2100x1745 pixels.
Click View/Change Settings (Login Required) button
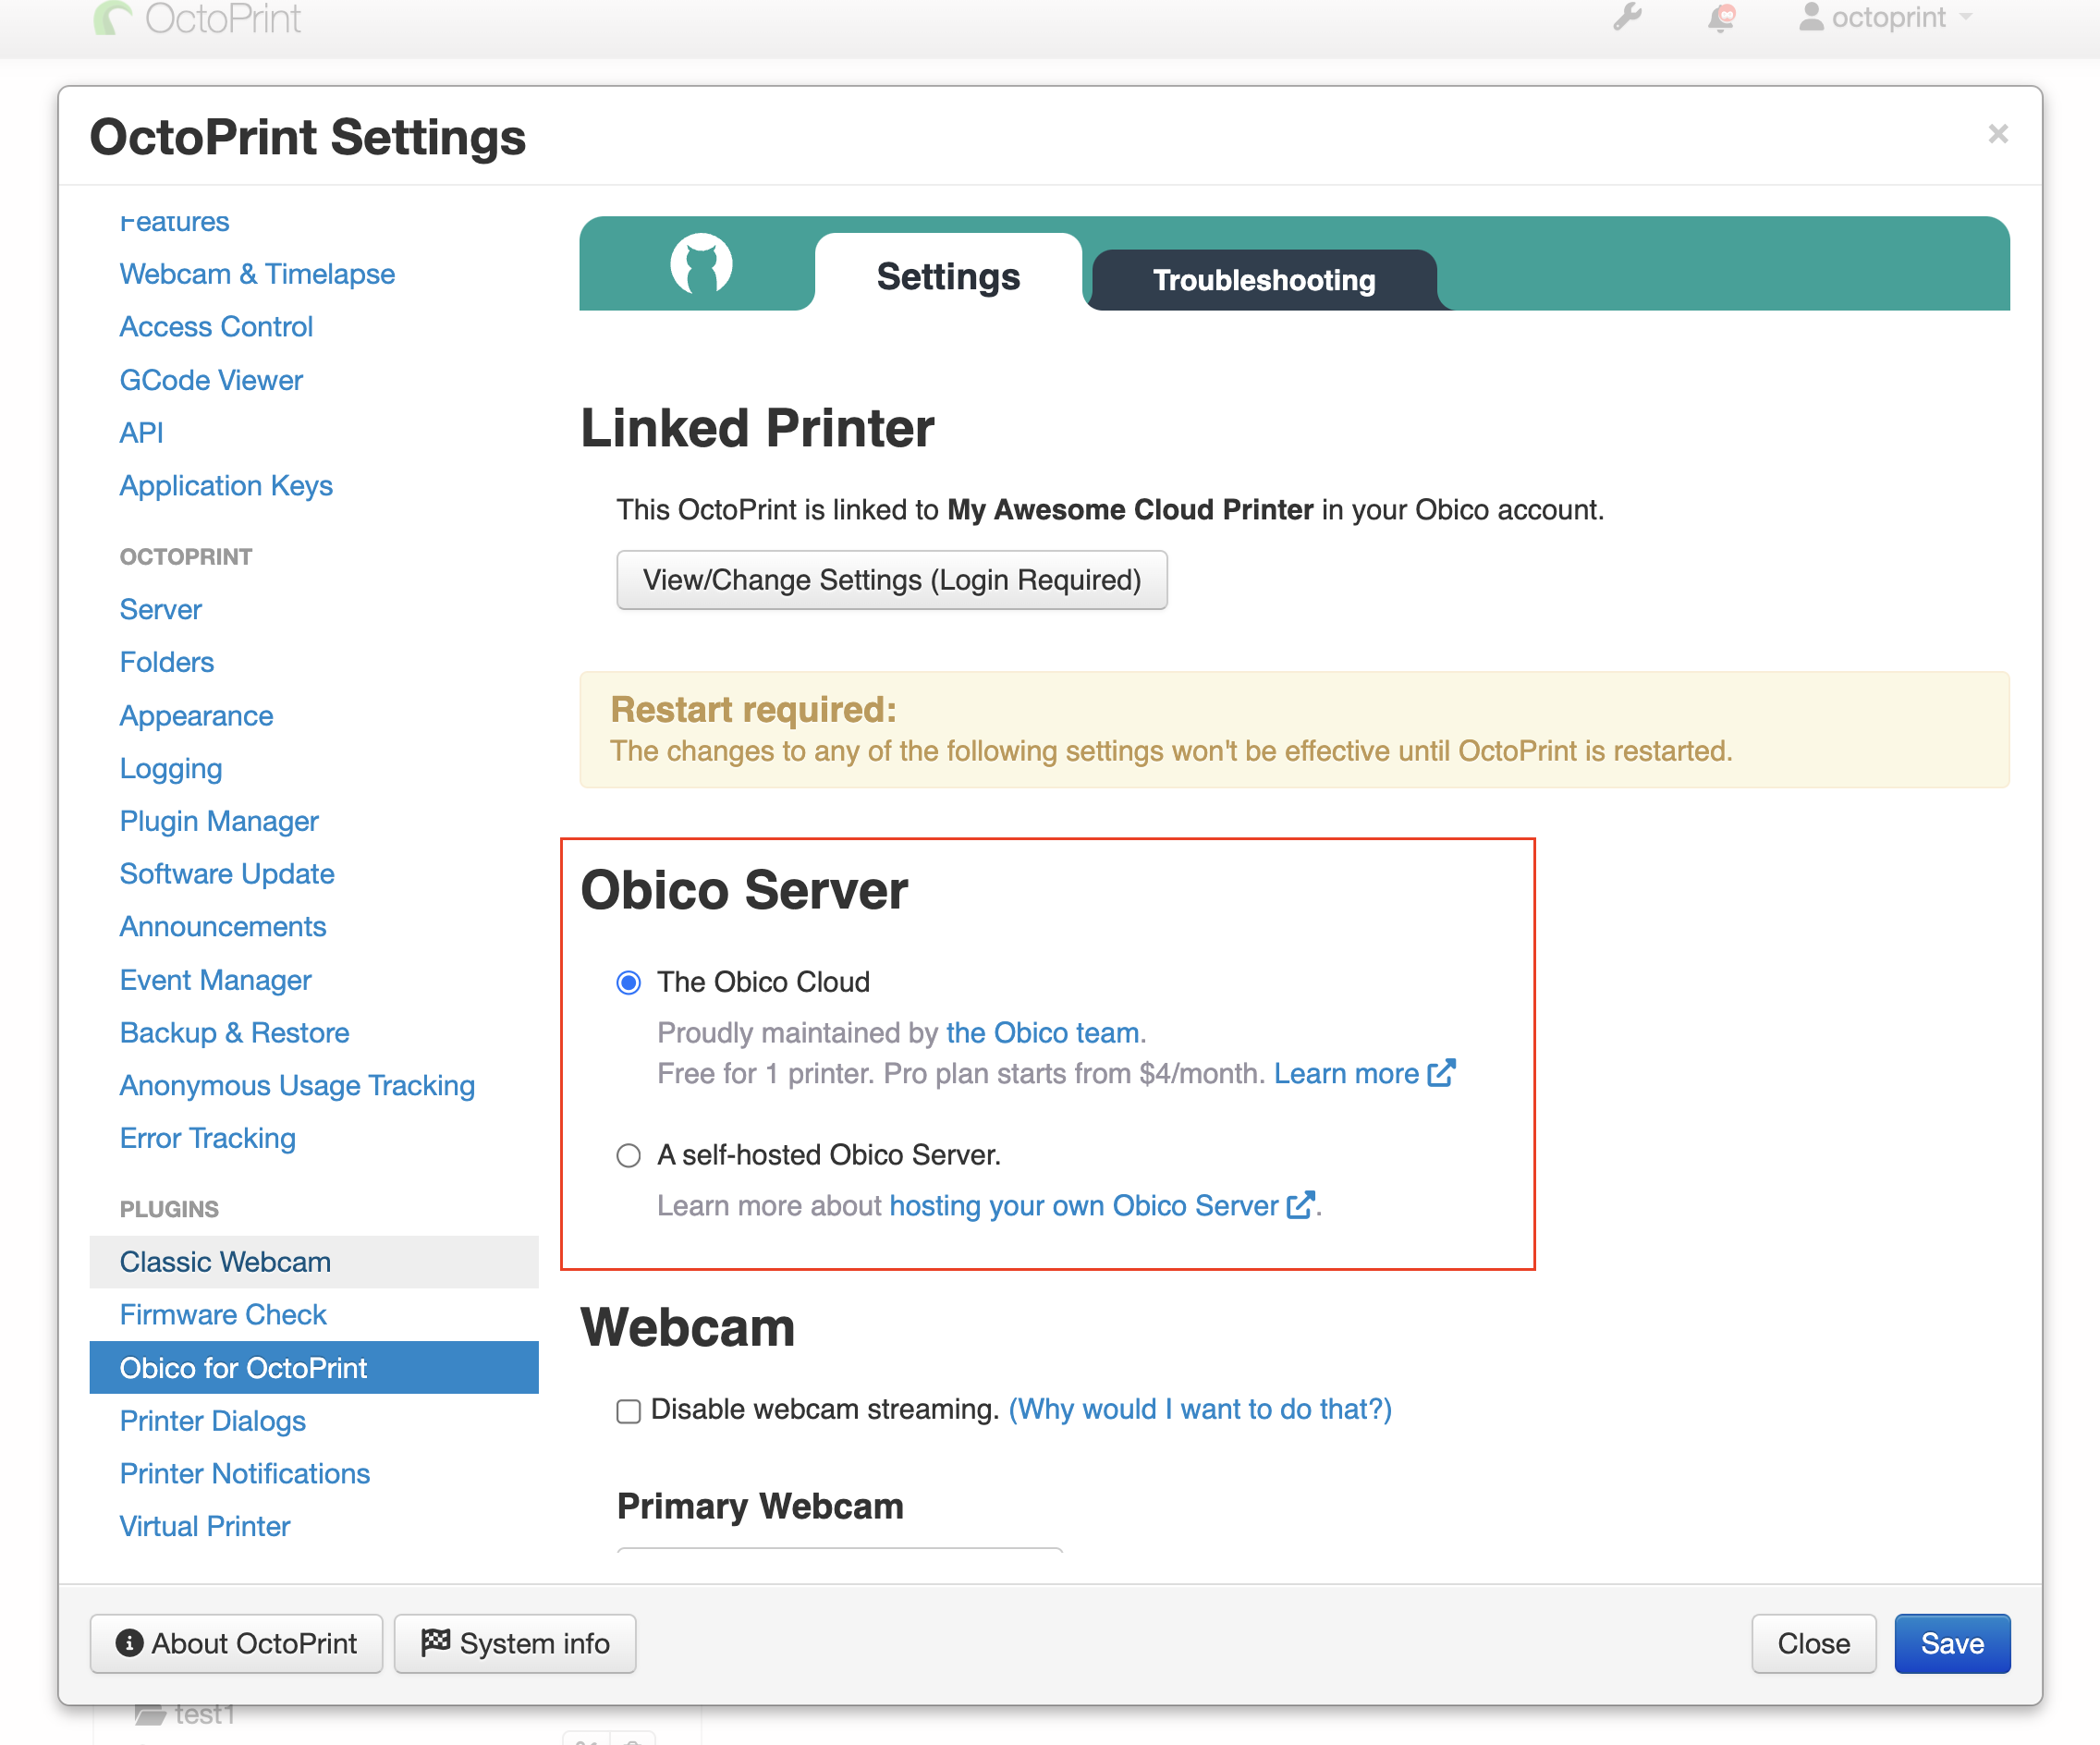pyautogui.click(x=891, y=580)
